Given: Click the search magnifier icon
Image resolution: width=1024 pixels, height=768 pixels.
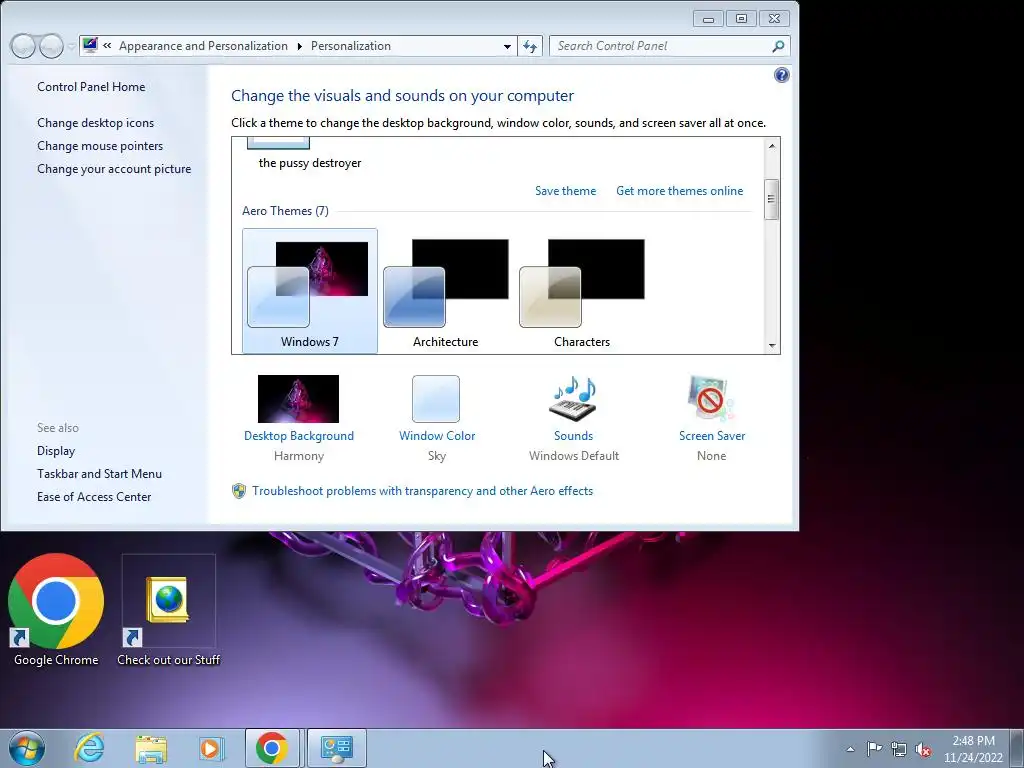Looking at the screenshot, I should click(x=778, y=46).
